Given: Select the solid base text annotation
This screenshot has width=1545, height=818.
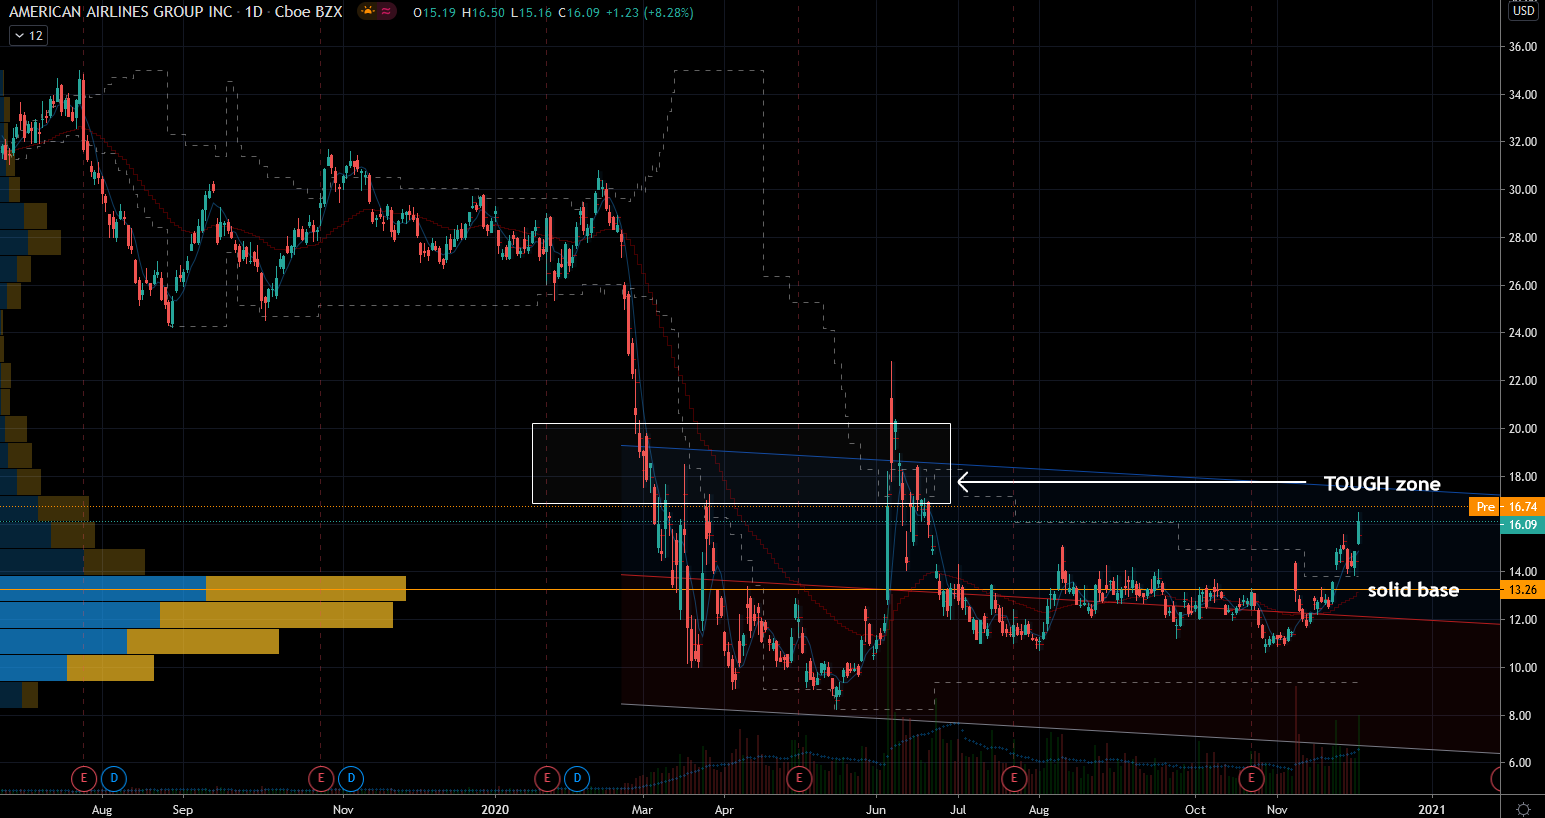Looking at the screenshot, I should (x=1413, y=590).
